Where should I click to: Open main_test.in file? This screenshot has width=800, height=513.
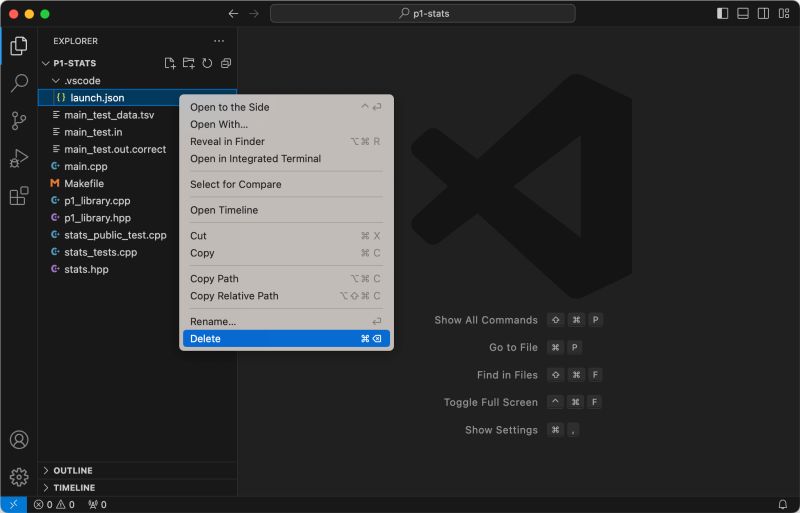(93, 132)
